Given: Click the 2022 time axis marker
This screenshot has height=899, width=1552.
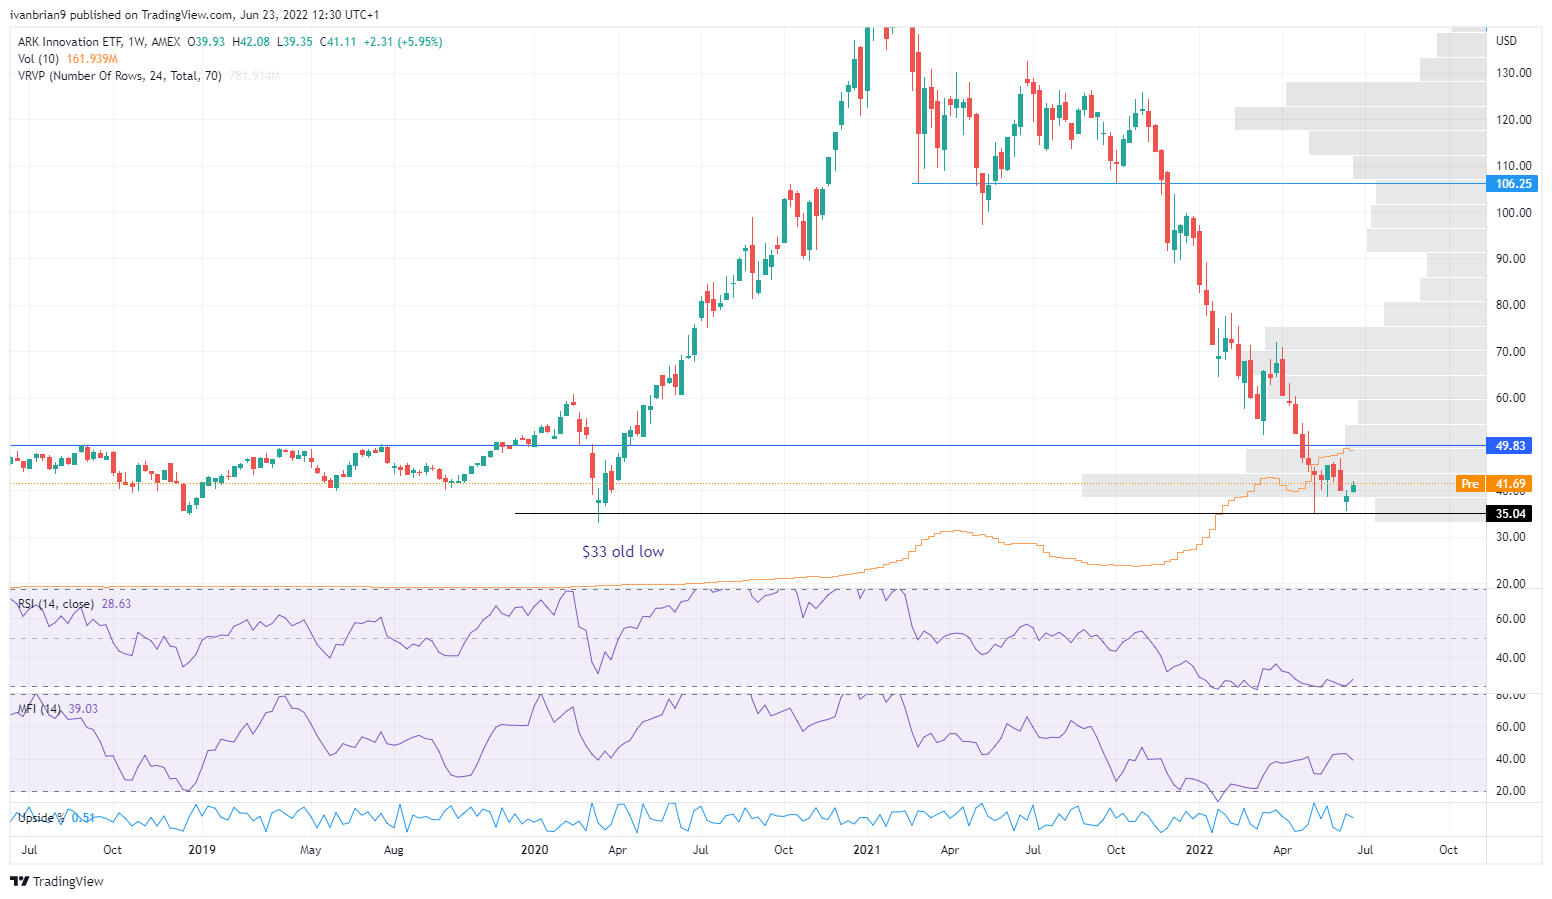Looking at the screenshot, I should 1199,850.
